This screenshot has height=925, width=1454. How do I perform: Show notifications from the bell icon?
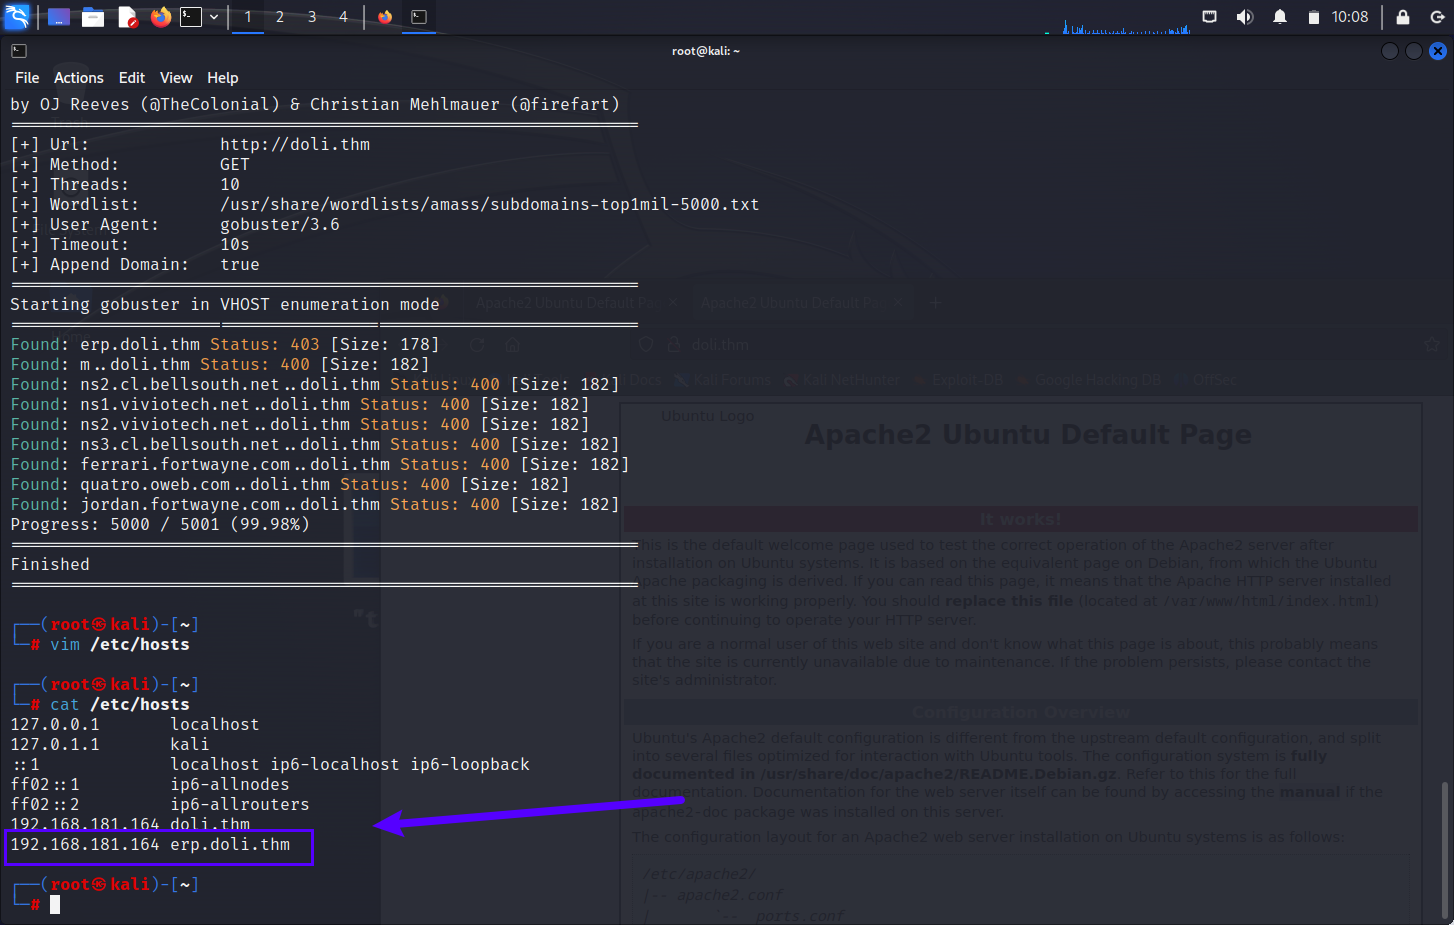point(1280,17)
